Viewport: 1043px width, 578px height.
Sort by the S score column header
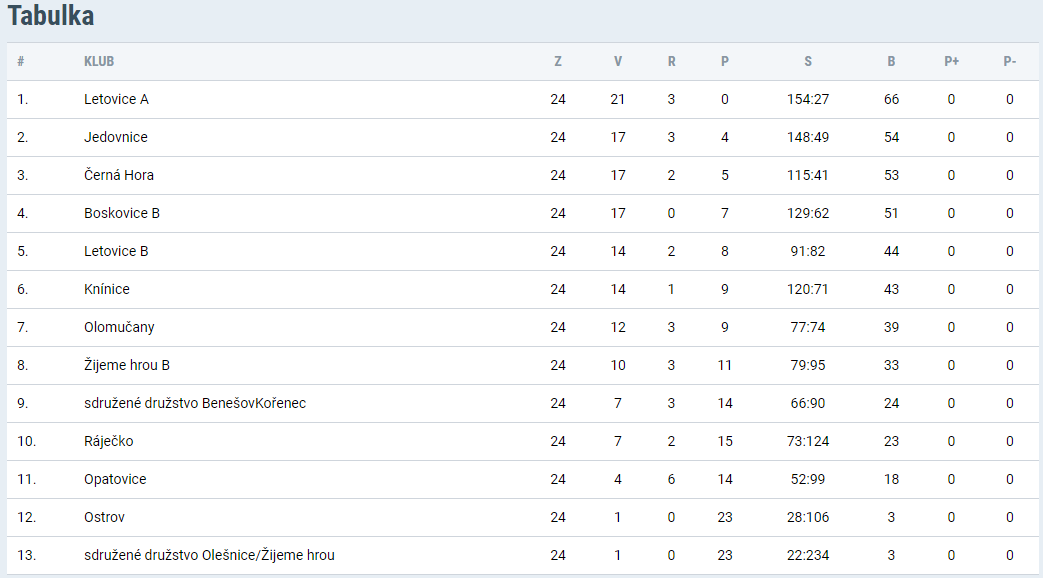pyautogui.click(x=808, y=61)
